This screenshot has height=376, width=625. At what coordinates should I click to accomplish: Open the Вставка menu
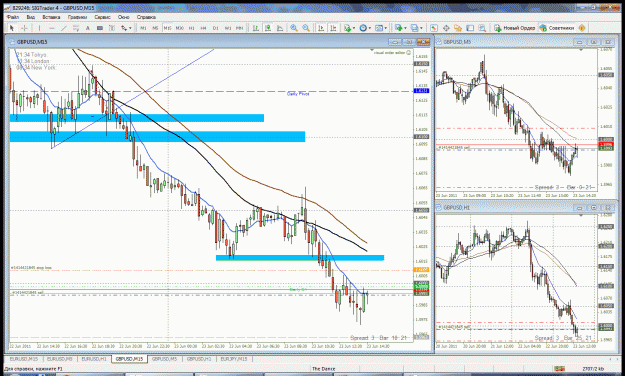51,17
